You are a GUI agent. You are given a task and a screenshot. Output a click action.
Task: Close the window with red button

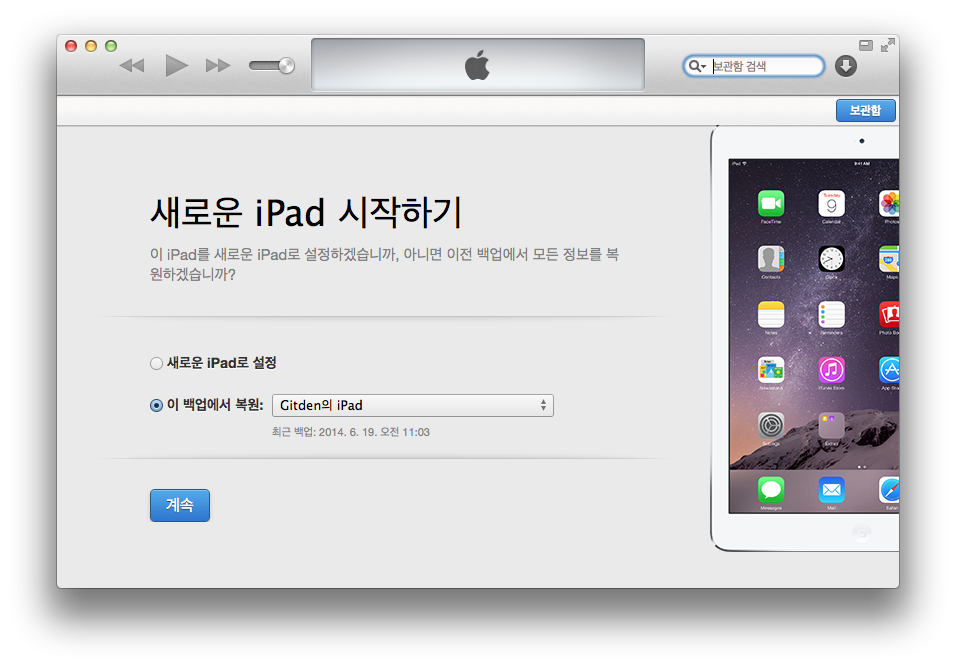click(71, 46)
